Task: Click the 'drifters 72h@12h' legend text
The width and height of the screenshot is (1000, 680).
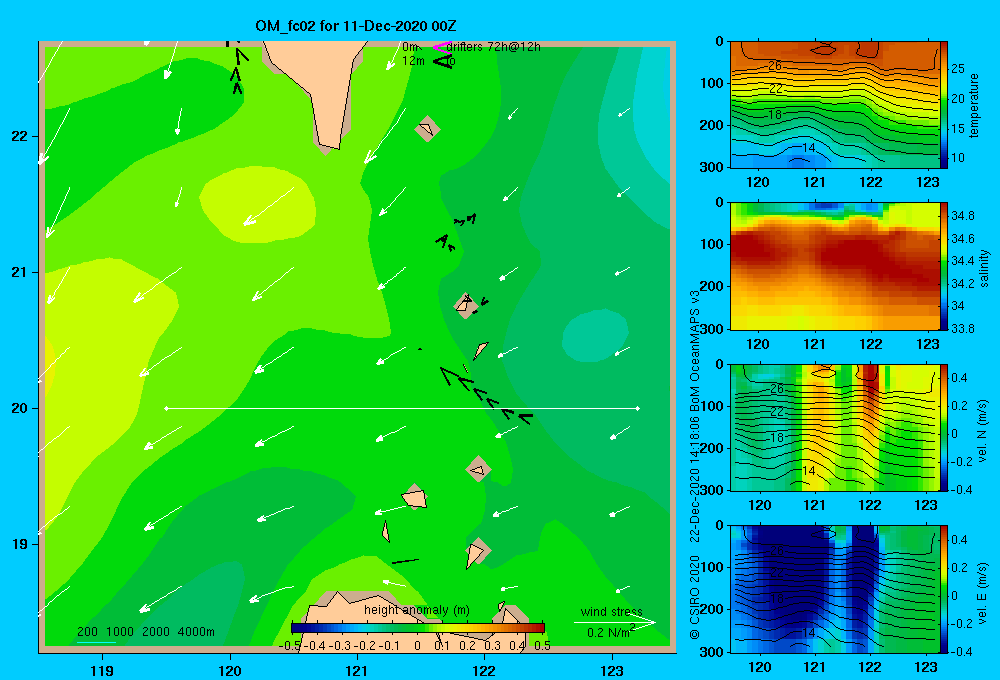Action: point(494,47)
